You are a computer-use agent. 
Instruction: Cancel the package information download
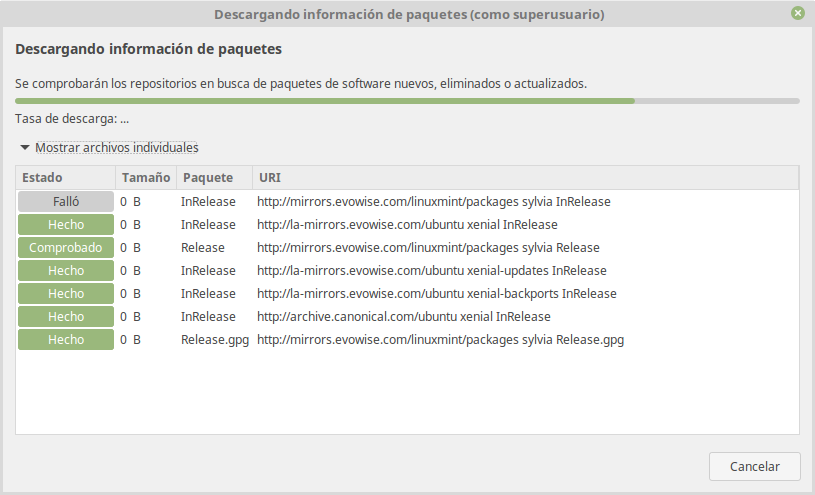[x=754, y=466]
